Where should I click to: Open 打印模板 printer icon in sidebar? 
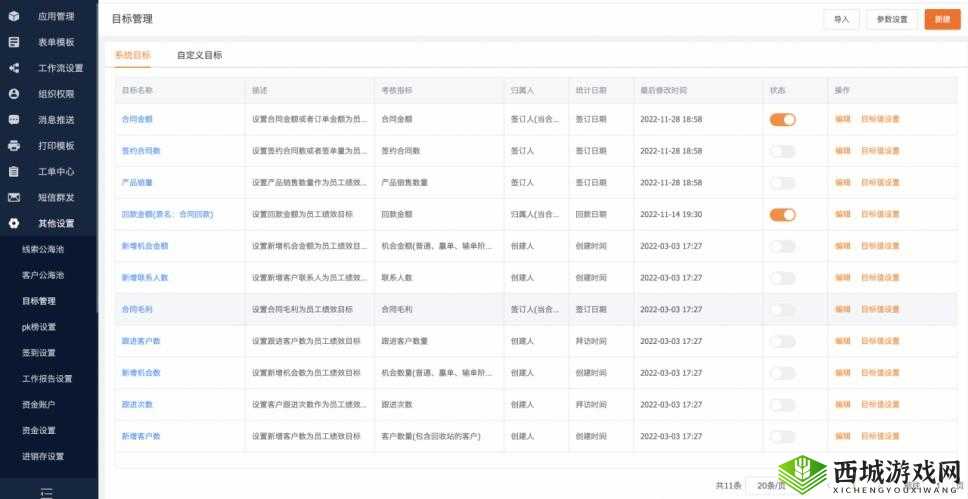[x=14, y=146]
